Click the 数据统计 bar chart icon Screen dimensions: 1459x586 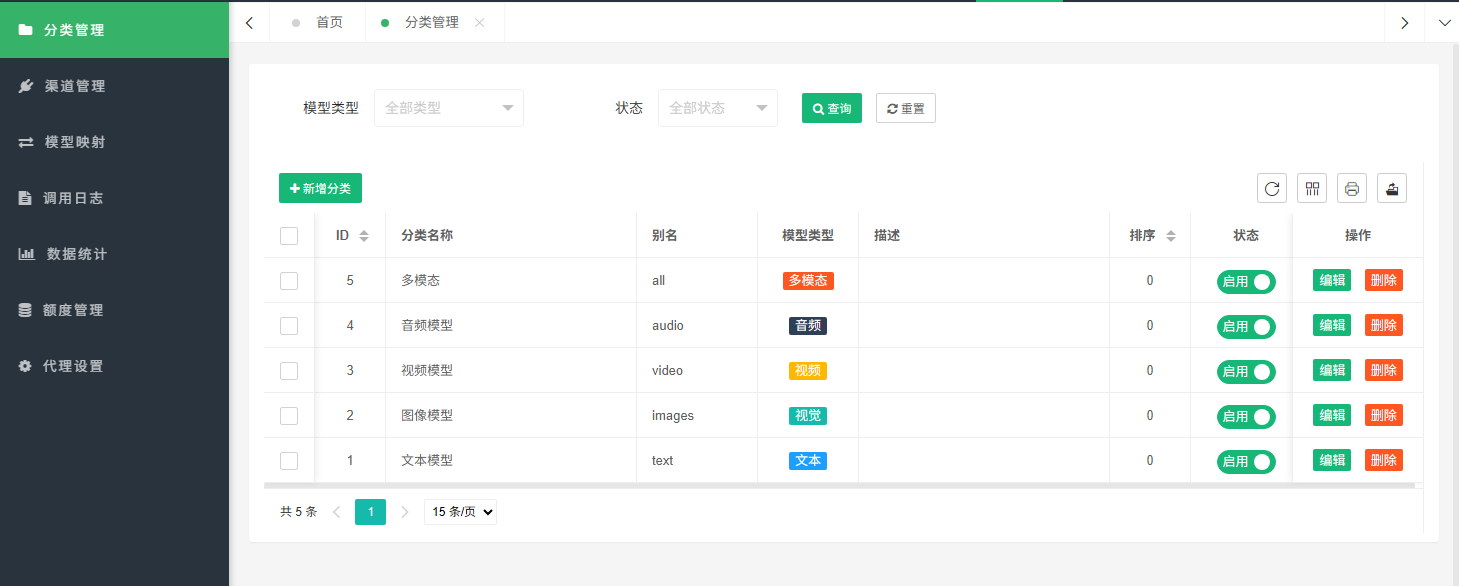(27, 254)
